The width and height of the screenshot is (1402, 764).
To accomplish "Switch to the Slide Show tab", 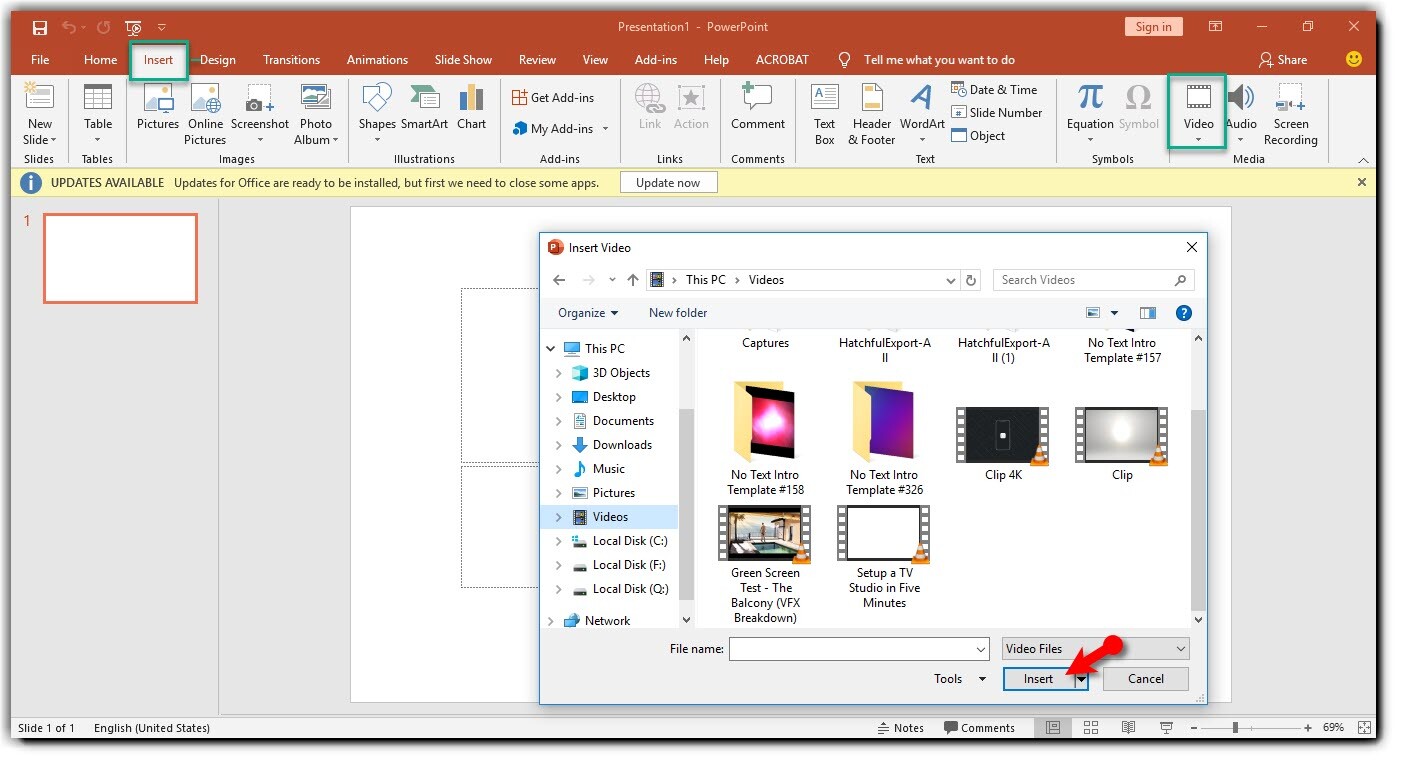I will 463,59.
